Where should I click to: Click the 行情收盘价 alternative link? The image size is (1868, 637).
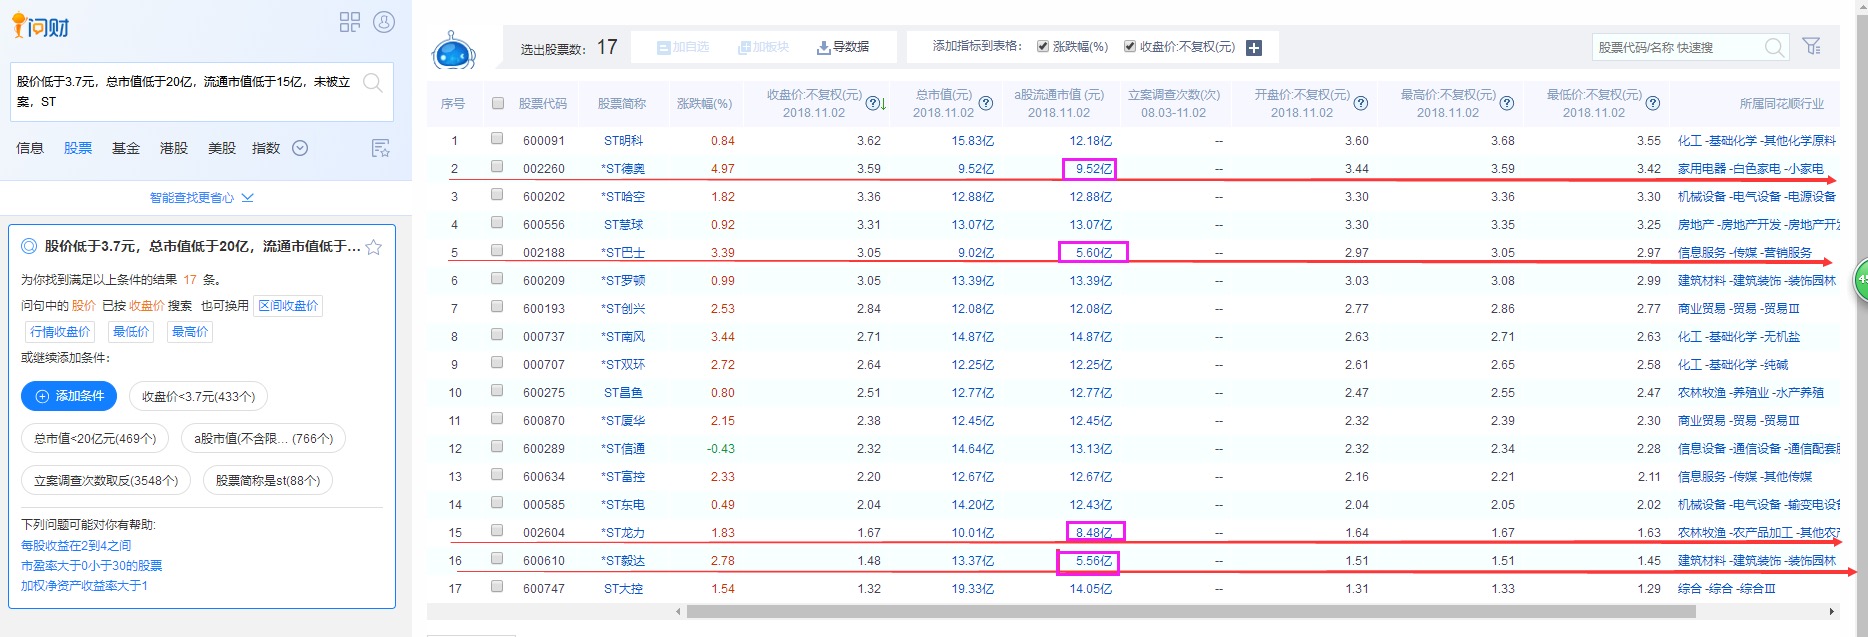coord(60,332)
